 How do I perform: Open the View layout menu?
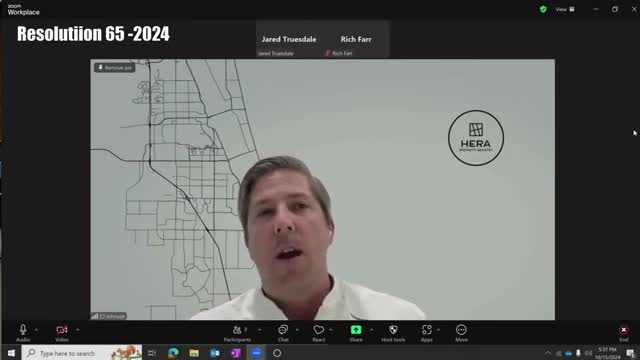coord(565,9)
